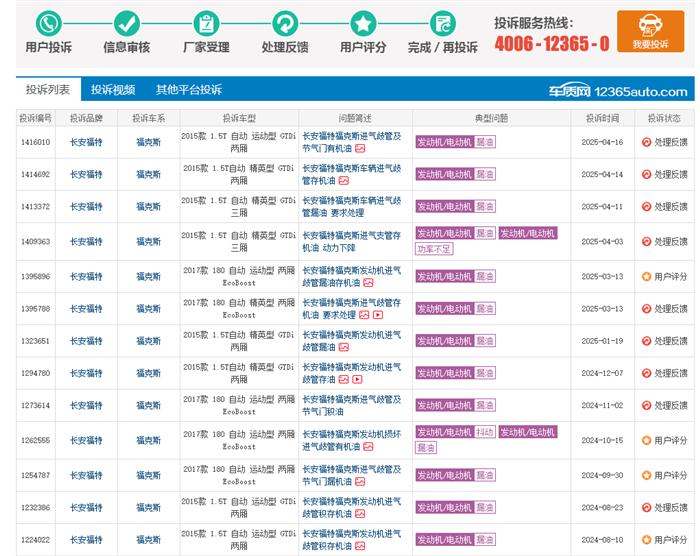Switch to the 投诉列表 tab
The height and width of the screenshot is (556, 700).
[48, 89]
